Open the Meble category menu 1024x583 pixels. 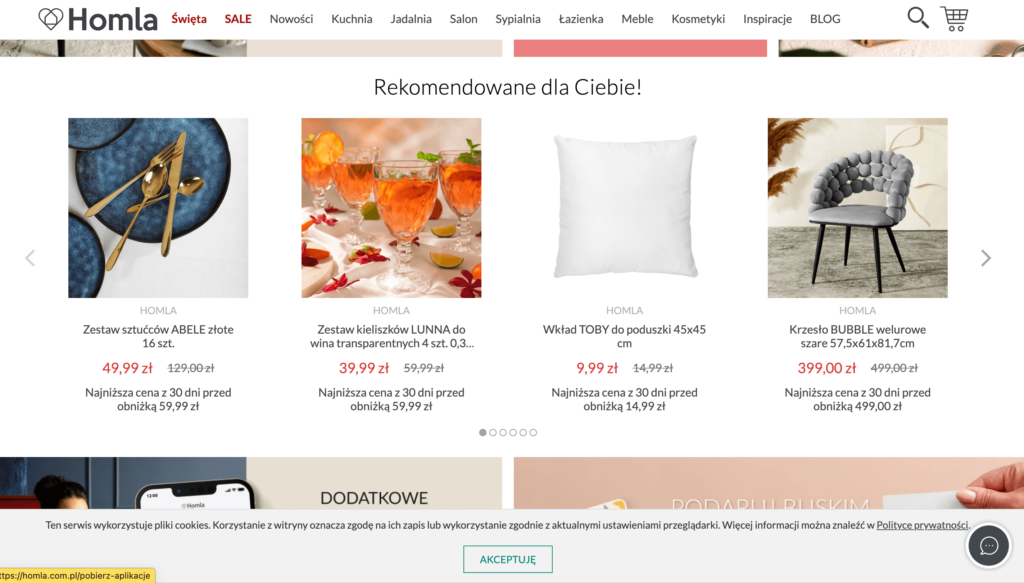point(637,19)
